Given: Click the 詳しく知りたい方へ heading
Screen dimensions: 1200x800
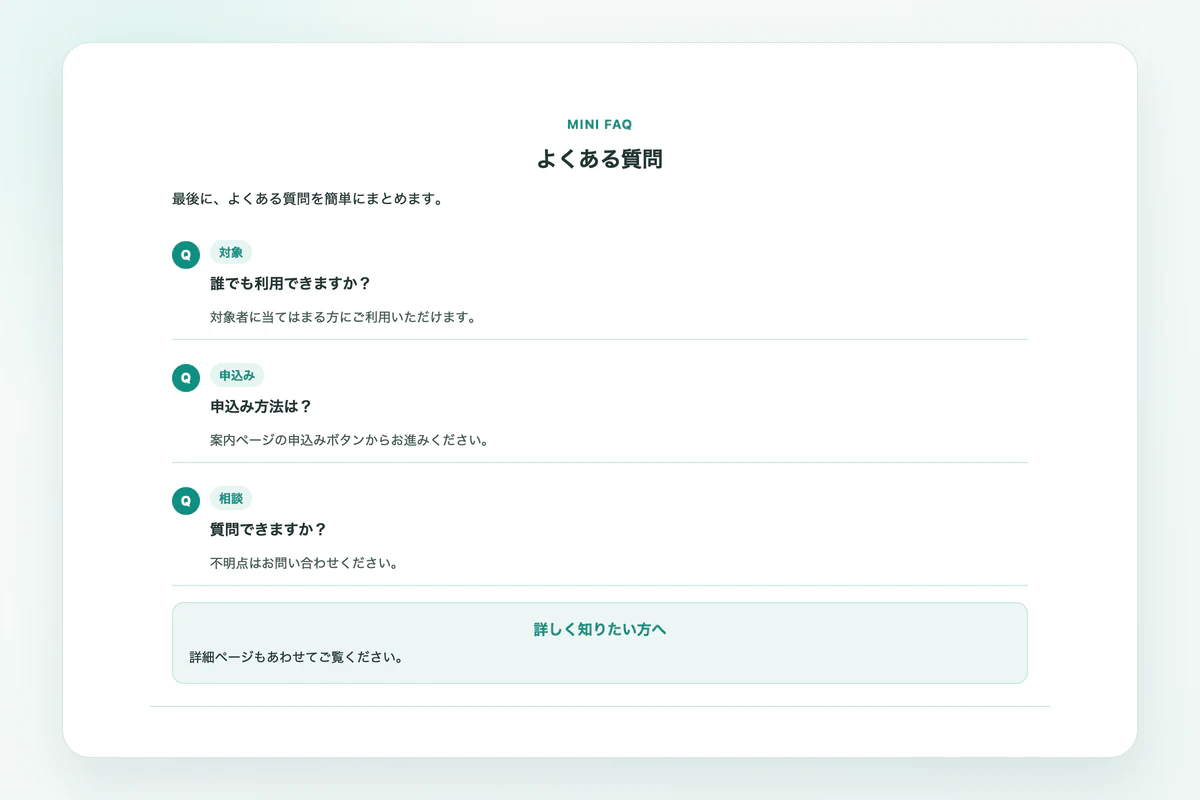Looking at the screenshot, I should [600, 630].
